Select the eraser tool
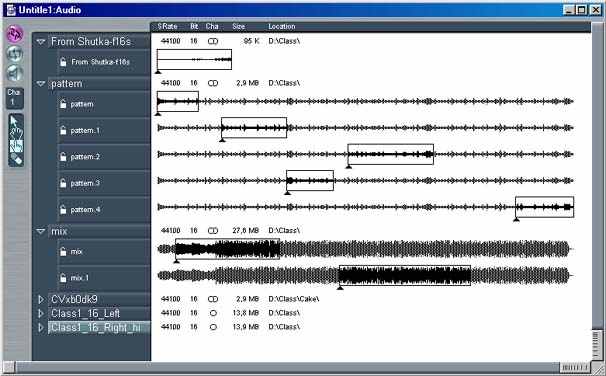 click(x=16, y=159)
